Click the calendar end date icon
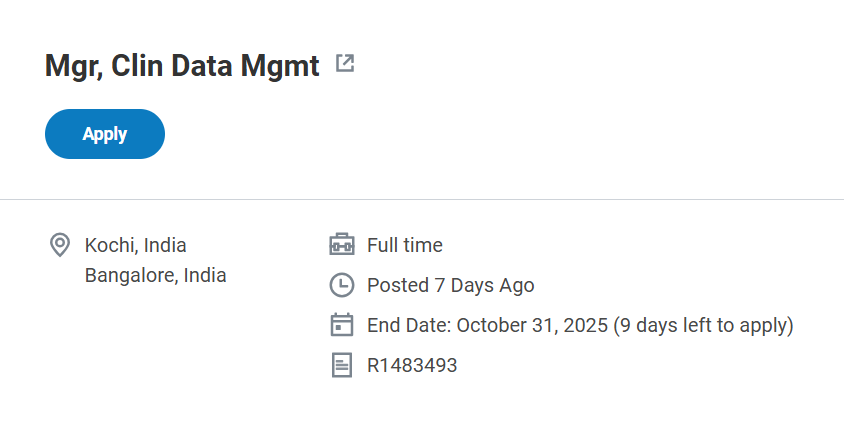Viewport: 844px width, 447px height. tap(342, 325)
